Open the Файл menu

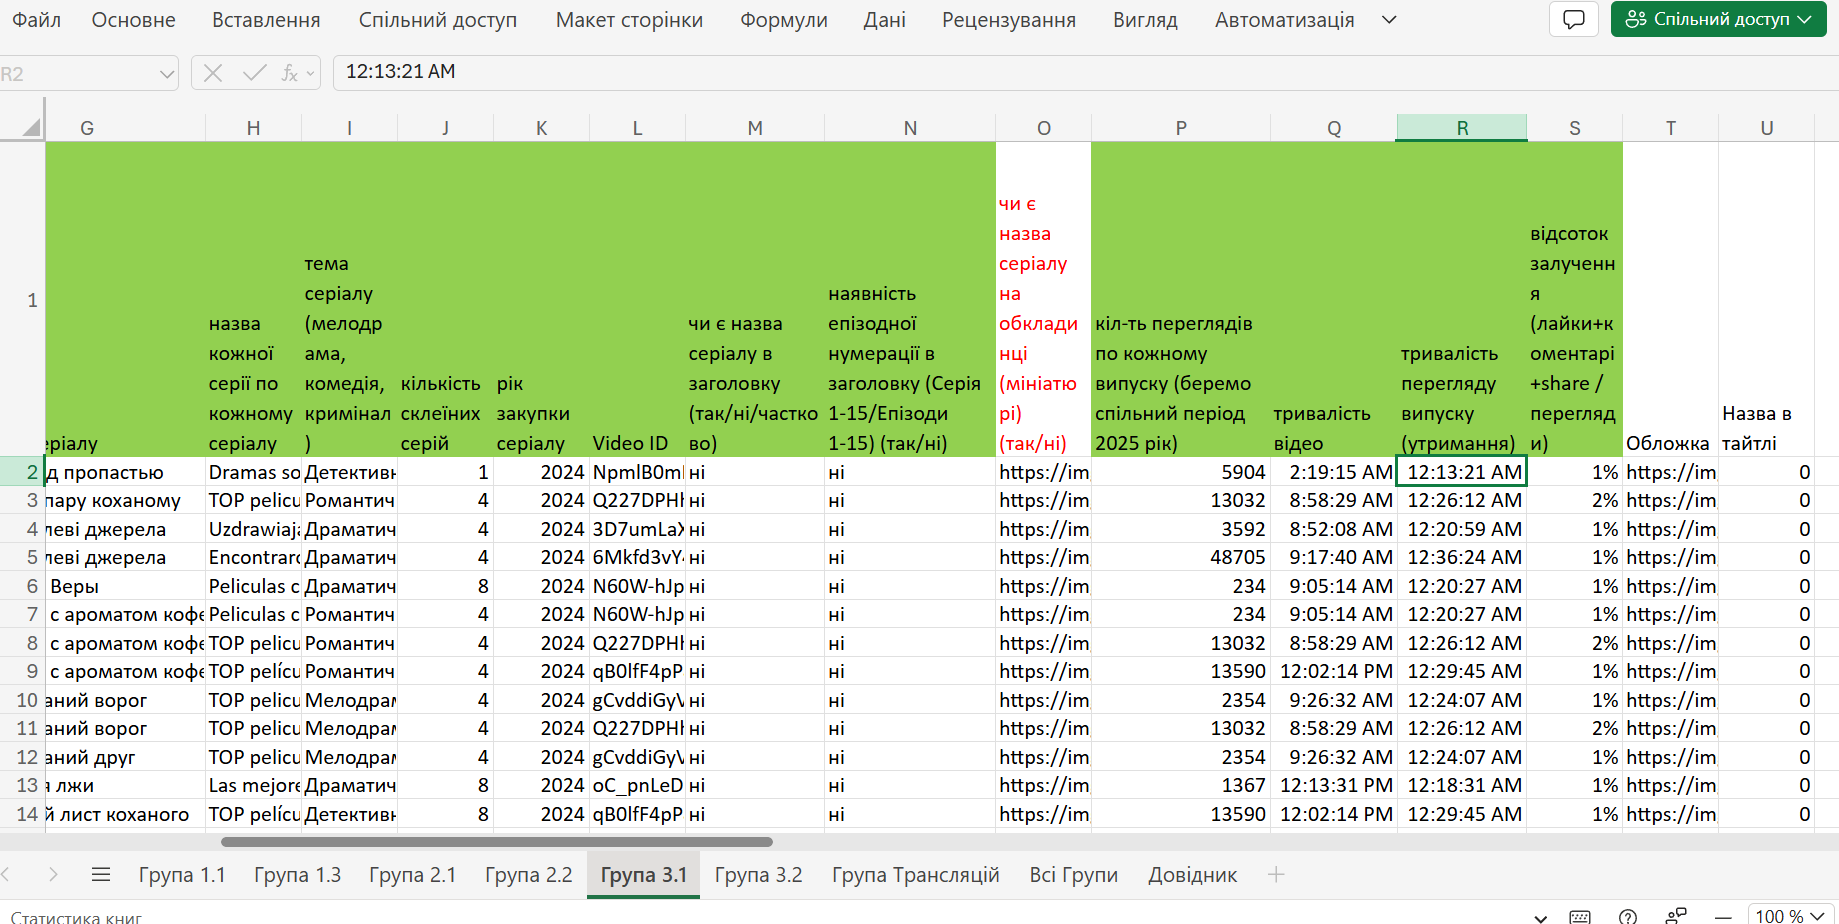click(37, 20)
